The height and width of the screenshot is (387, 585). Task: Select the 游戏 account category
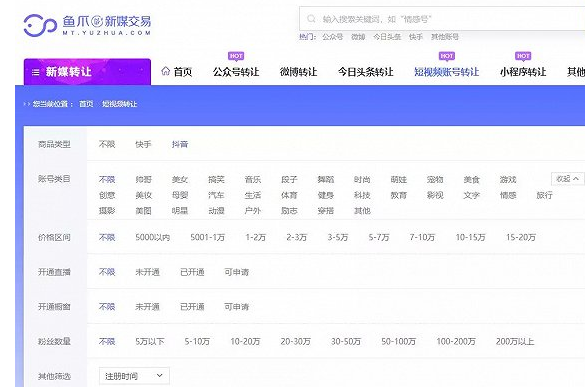coord(508,179)
